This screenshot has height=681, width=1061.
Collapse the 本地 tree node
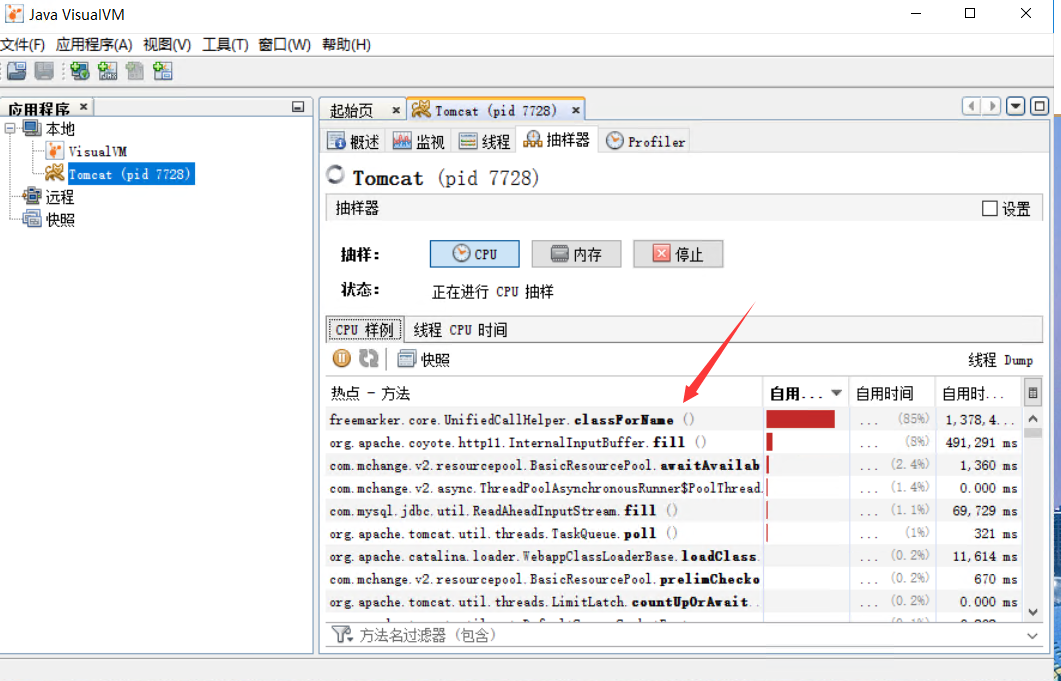(10, 128)
